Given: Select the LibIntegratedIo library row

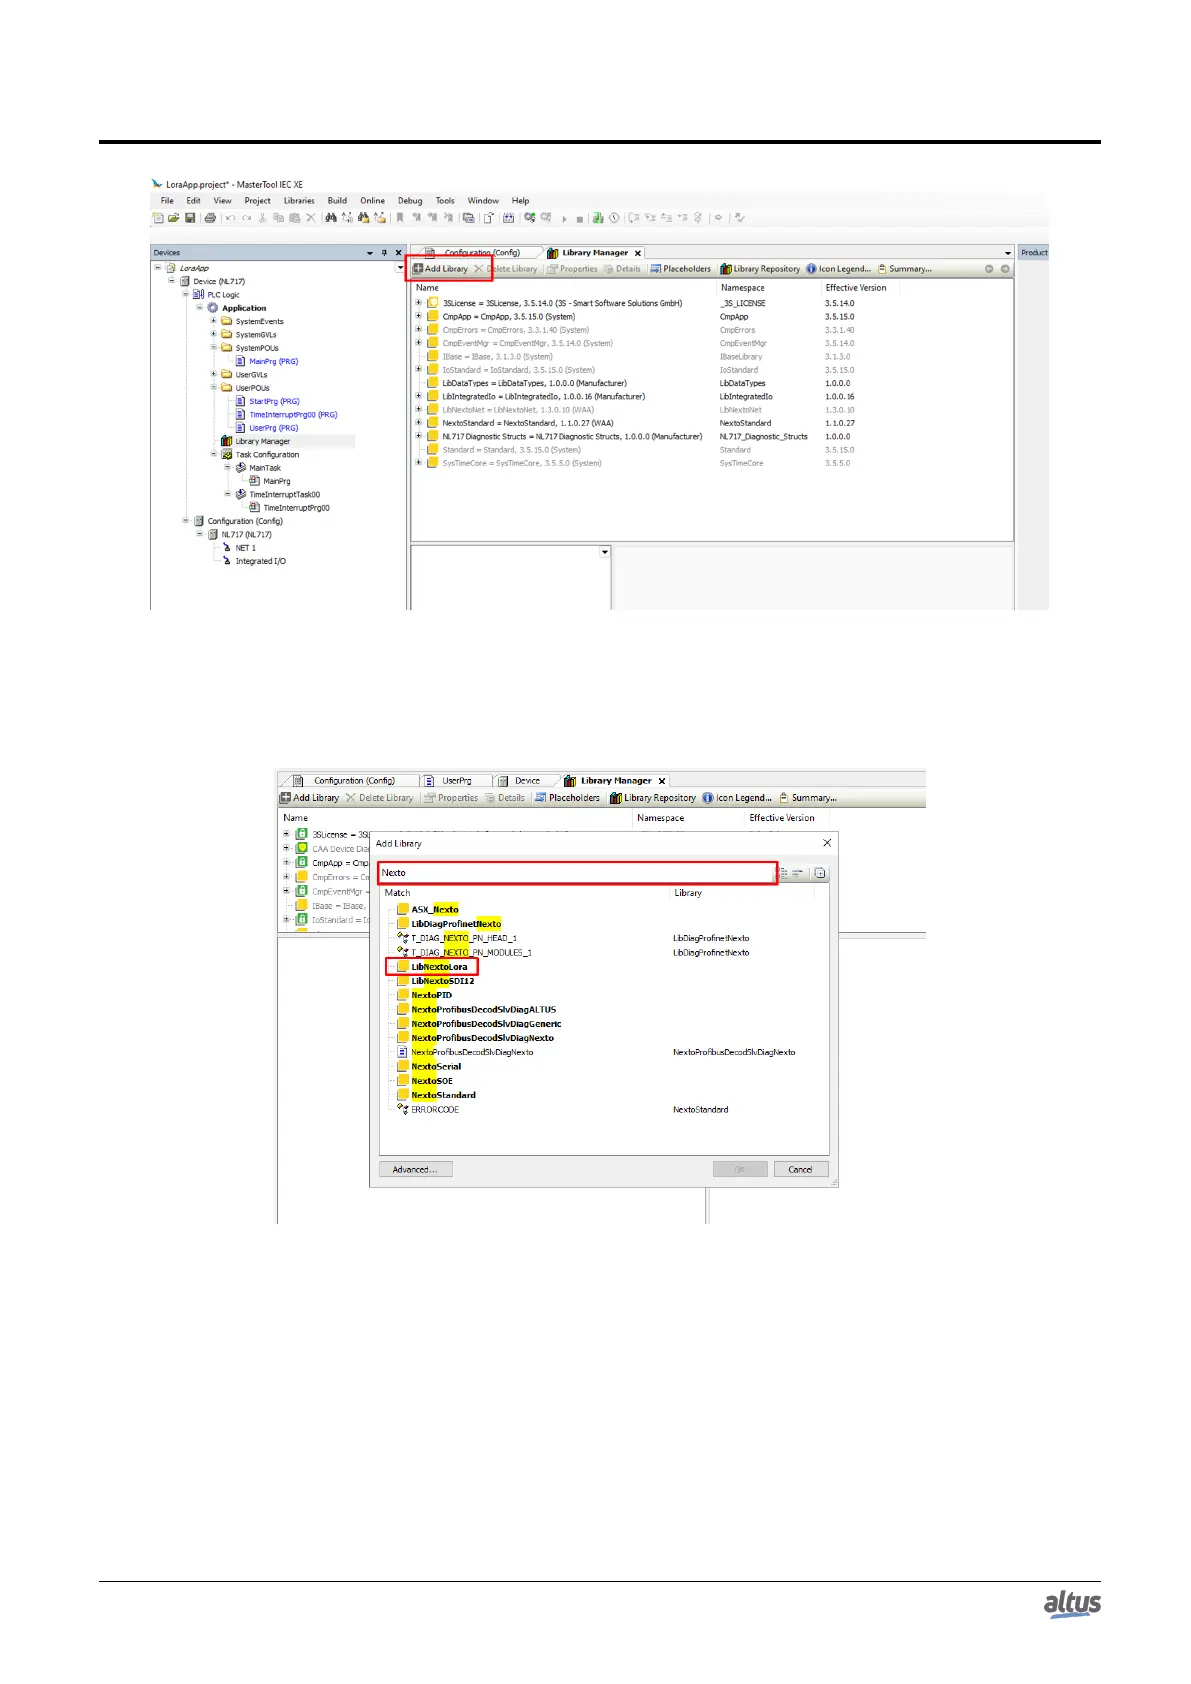Looking at the screenshot, I should 543,396.
